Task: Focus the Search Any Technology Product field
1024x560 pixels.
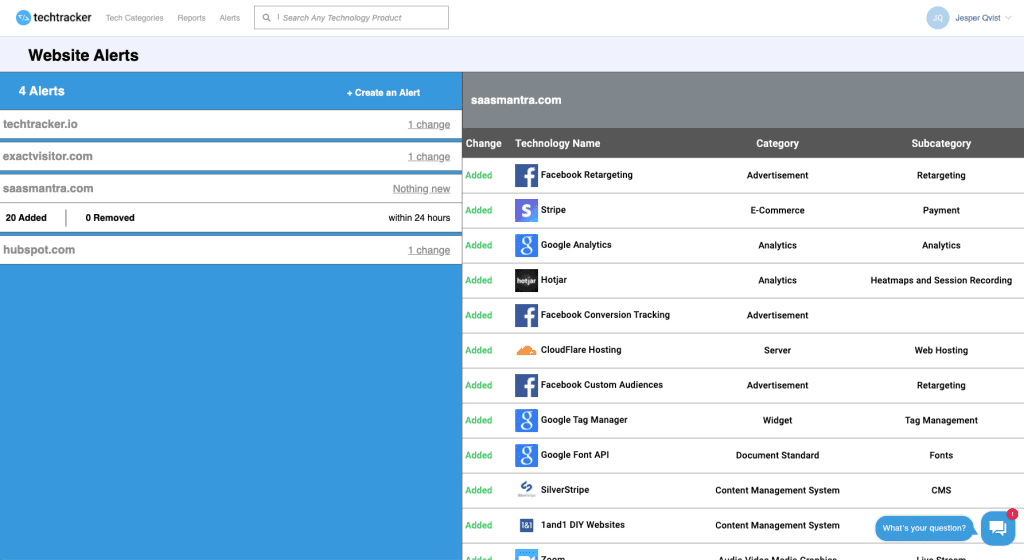Action: 351,18
